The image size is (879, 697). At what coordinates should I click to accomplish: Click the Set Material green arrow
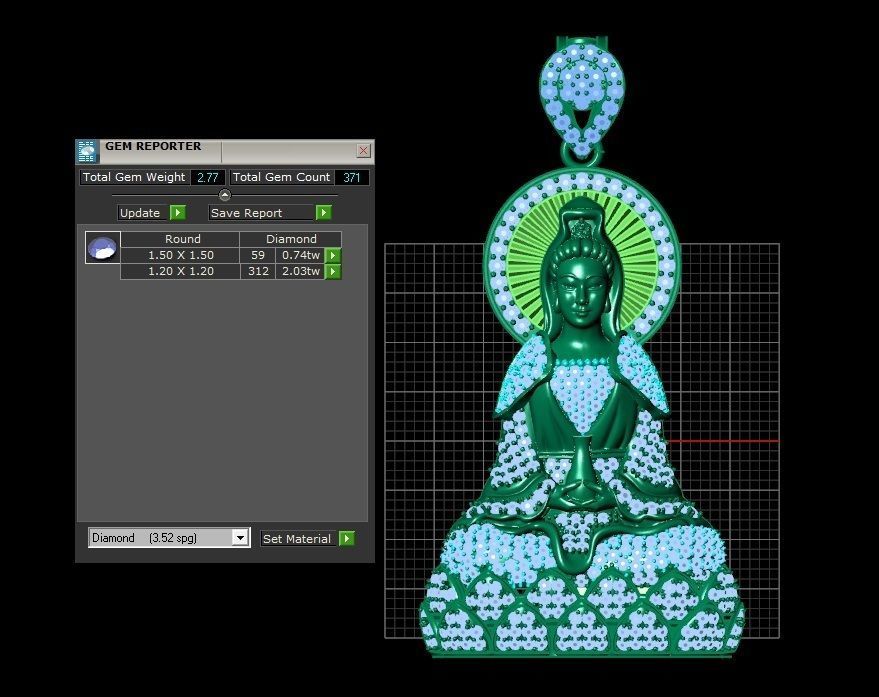click(x=347, y=538)
